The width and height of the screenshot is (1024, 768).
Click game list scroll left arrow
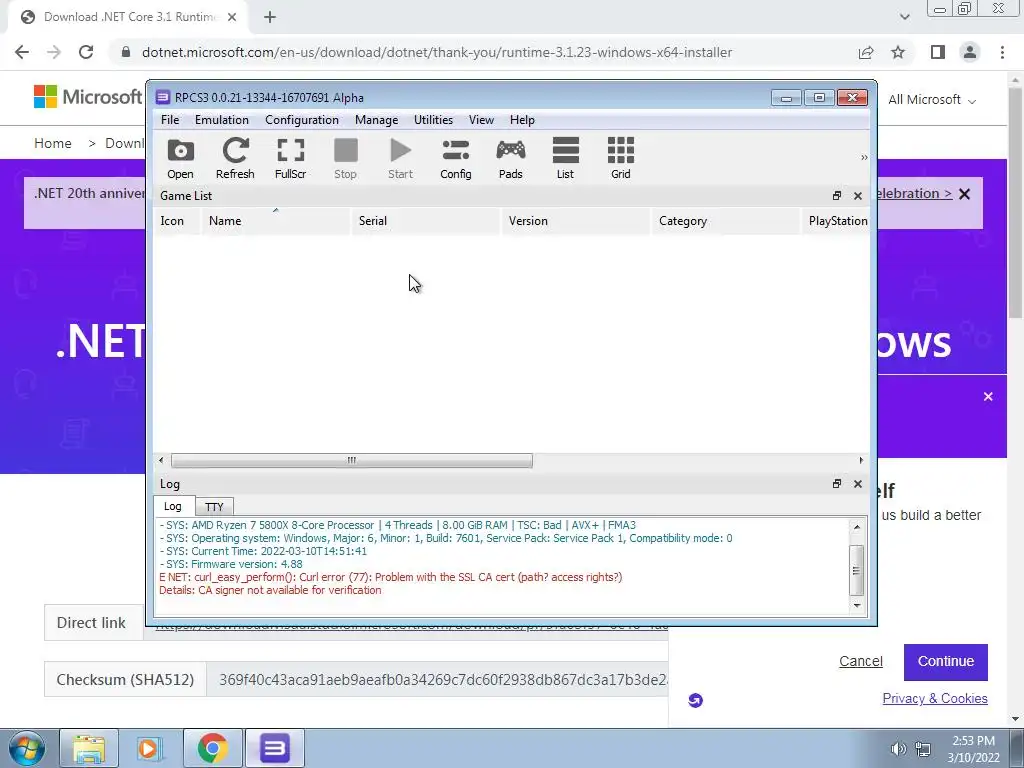tap(161, 460)
